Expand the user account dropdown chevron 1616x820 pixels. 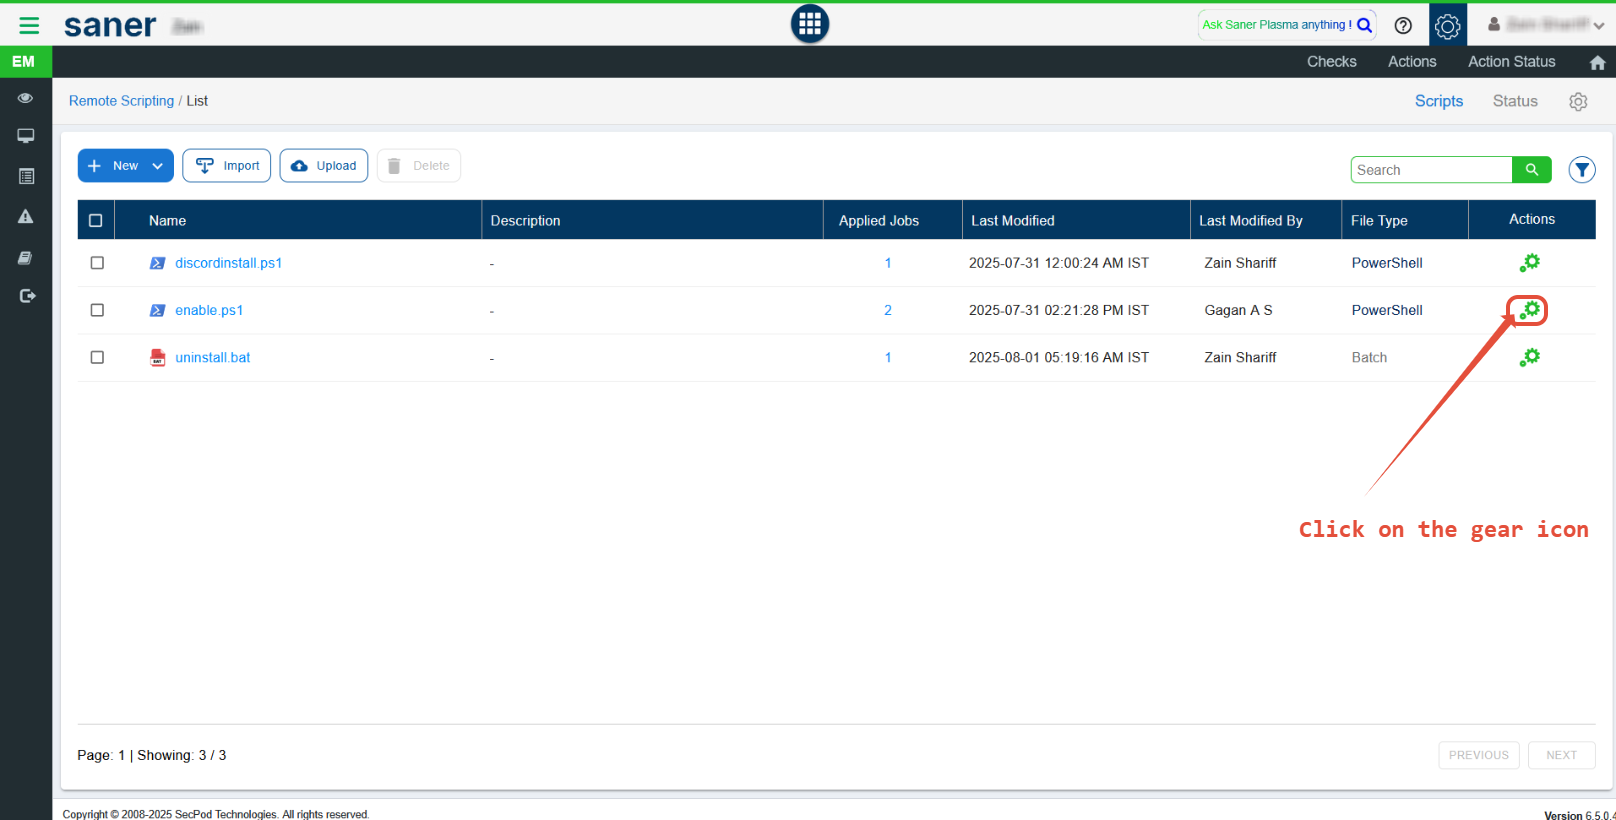pos(1599,26)
